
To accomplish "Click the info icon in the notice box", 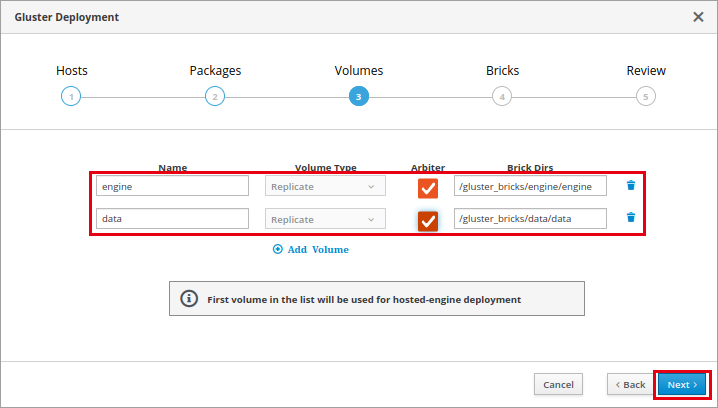I will coord(189,299).
